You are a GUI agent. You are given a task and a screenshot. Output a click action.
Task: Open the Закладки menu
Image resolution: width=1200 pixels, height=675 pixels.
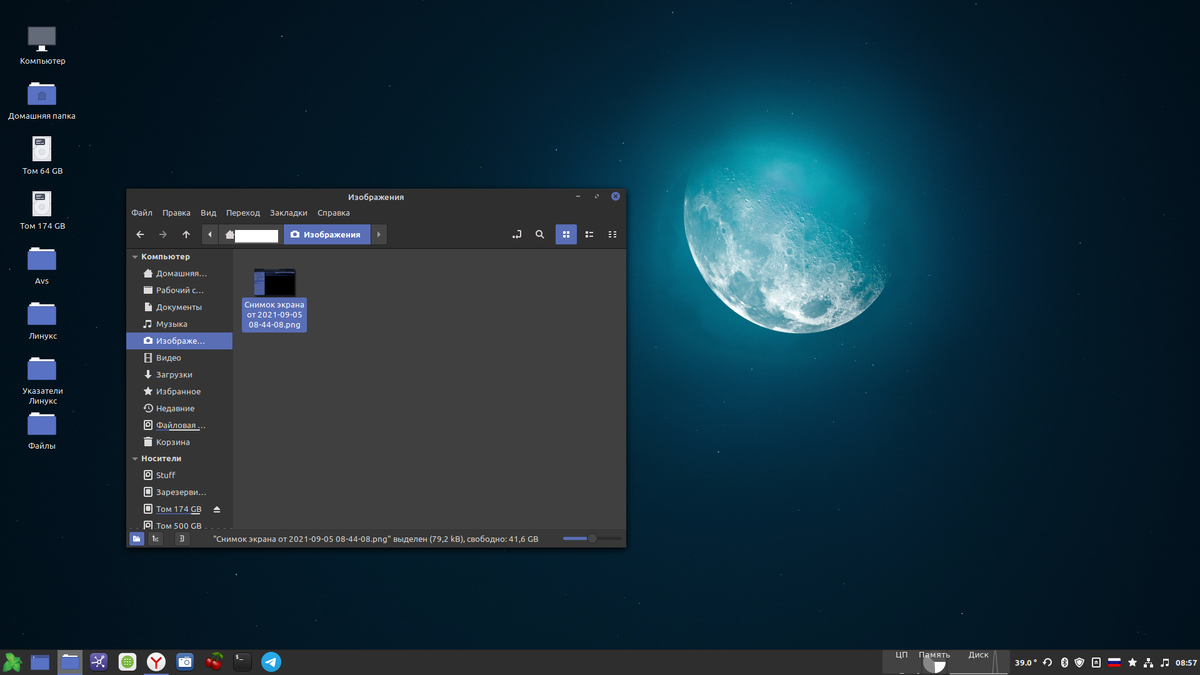(289, 213)
